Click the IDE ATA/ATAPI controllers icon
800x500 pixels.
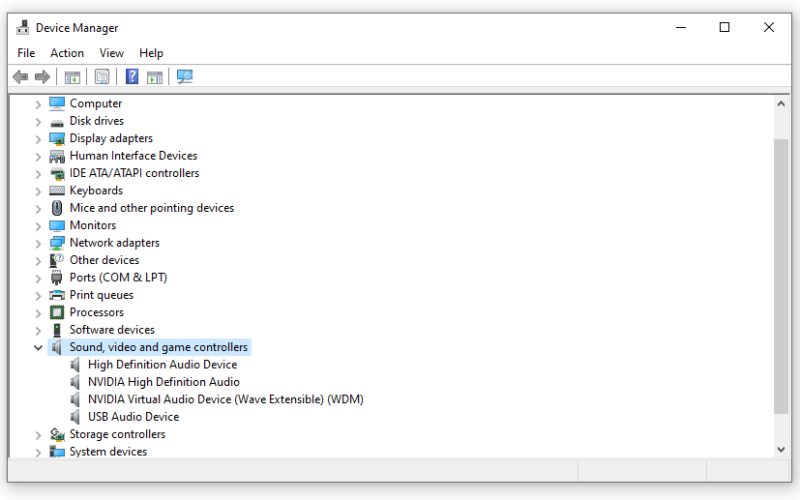(x=57, y=173)
